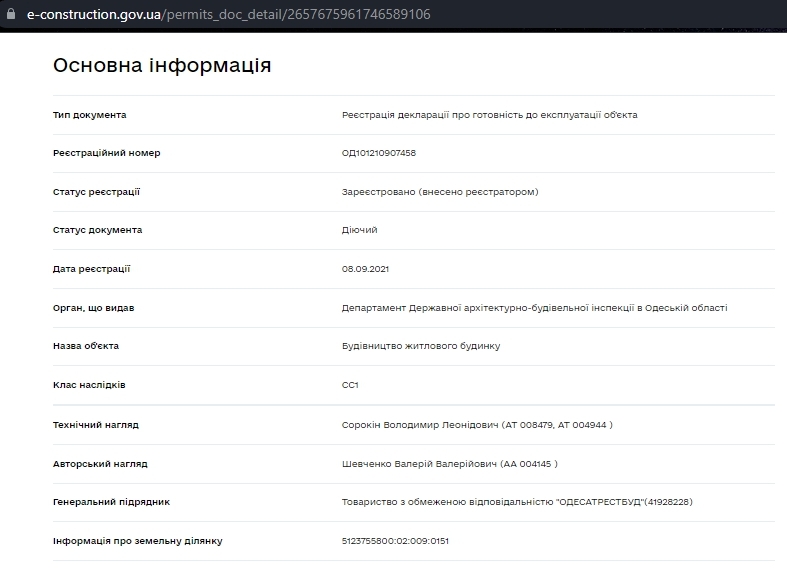Click the label 'Реєстраційний номер'
This screenshot has width=787, height=572.
[106, 153]
